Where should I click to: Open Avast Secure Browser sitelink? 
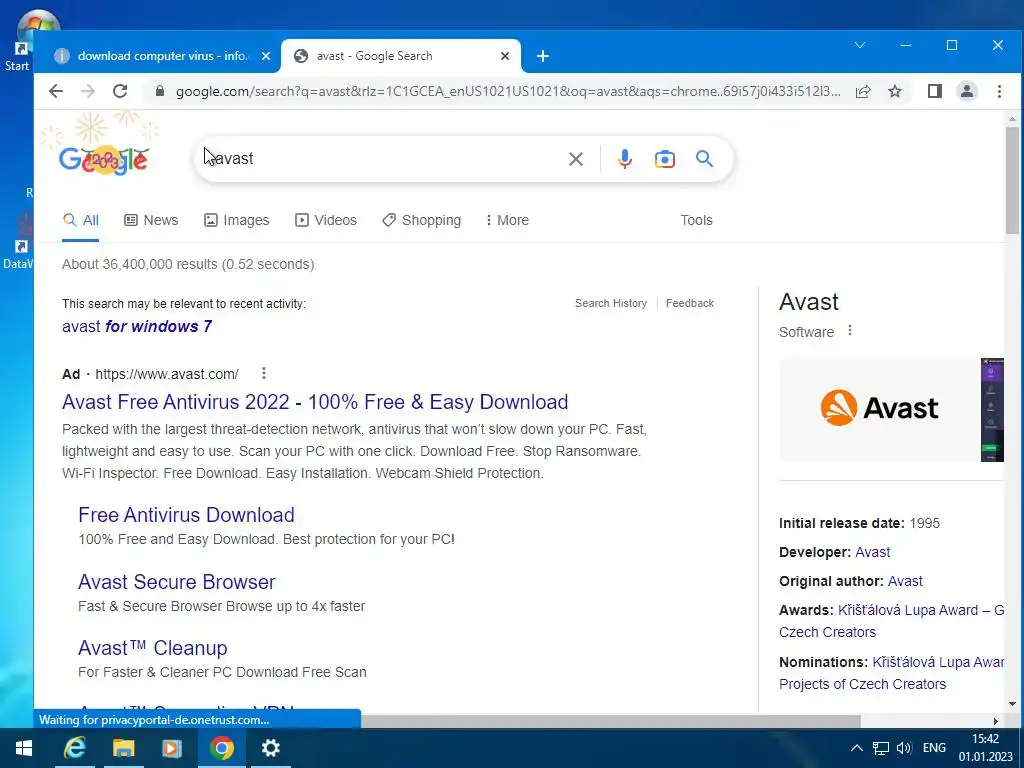coord(176,582)
